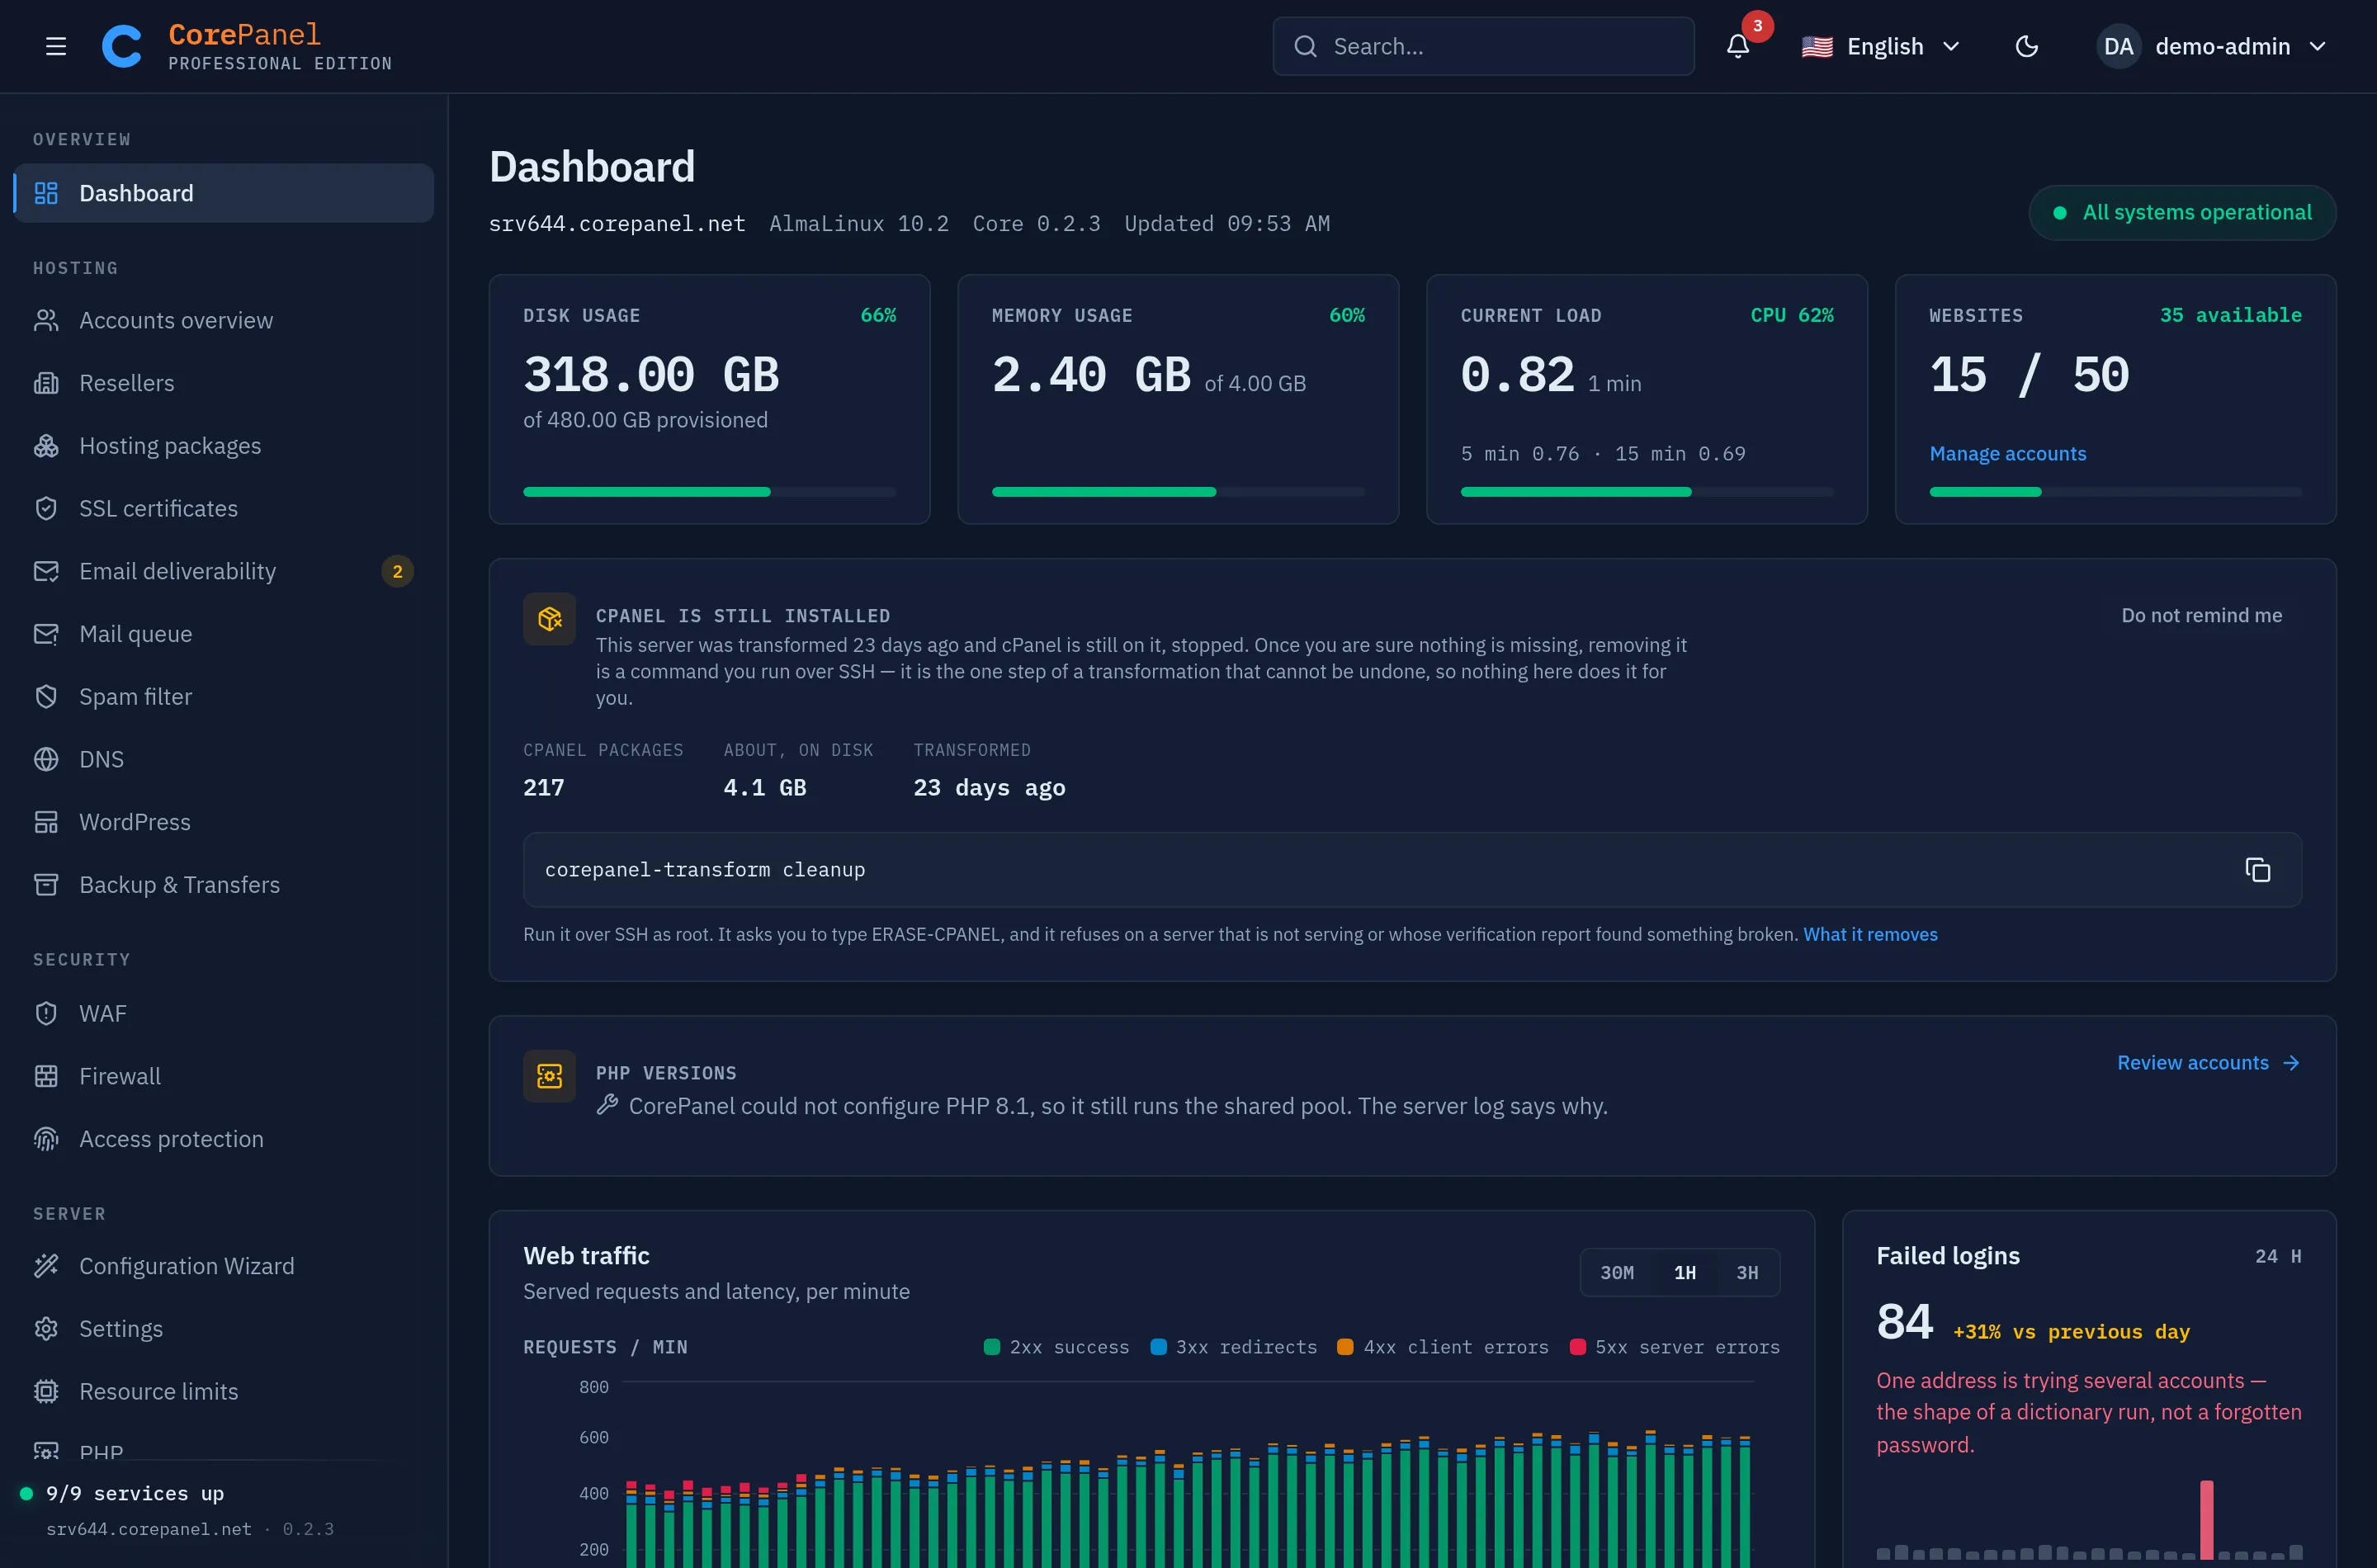The height and width of the screenshot is (1568, 2377).
Task: Toggle 2xx success legend swatch
Action: tap(991, 1347)
